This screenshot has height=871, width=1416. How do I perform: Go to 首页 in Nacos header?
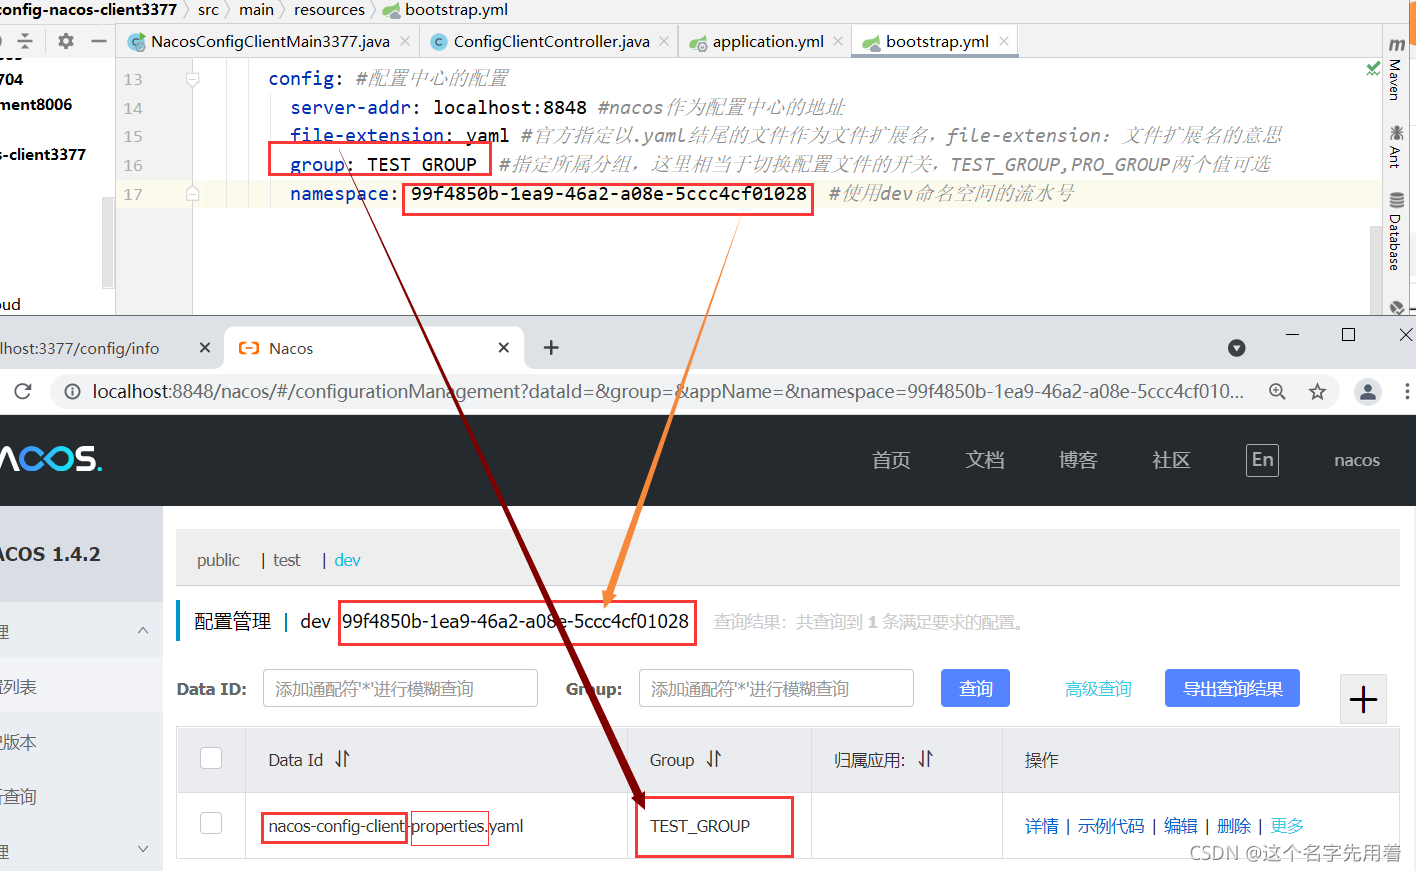(891, 460)
